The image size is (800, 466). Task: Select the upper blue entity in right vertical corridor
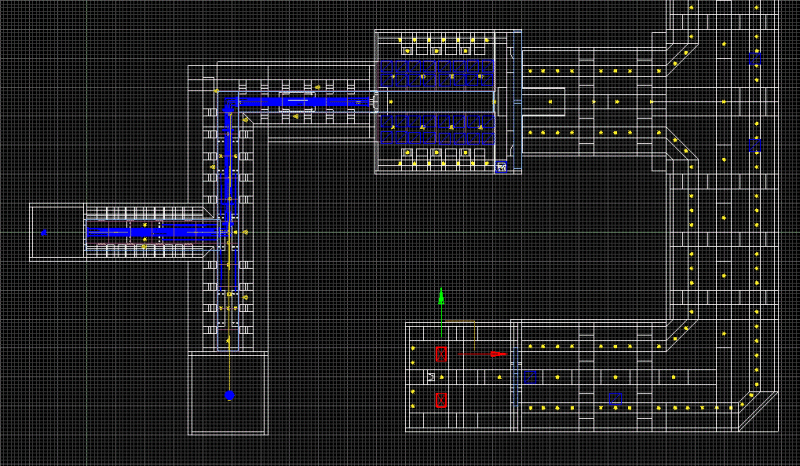(x=756, y=58)
